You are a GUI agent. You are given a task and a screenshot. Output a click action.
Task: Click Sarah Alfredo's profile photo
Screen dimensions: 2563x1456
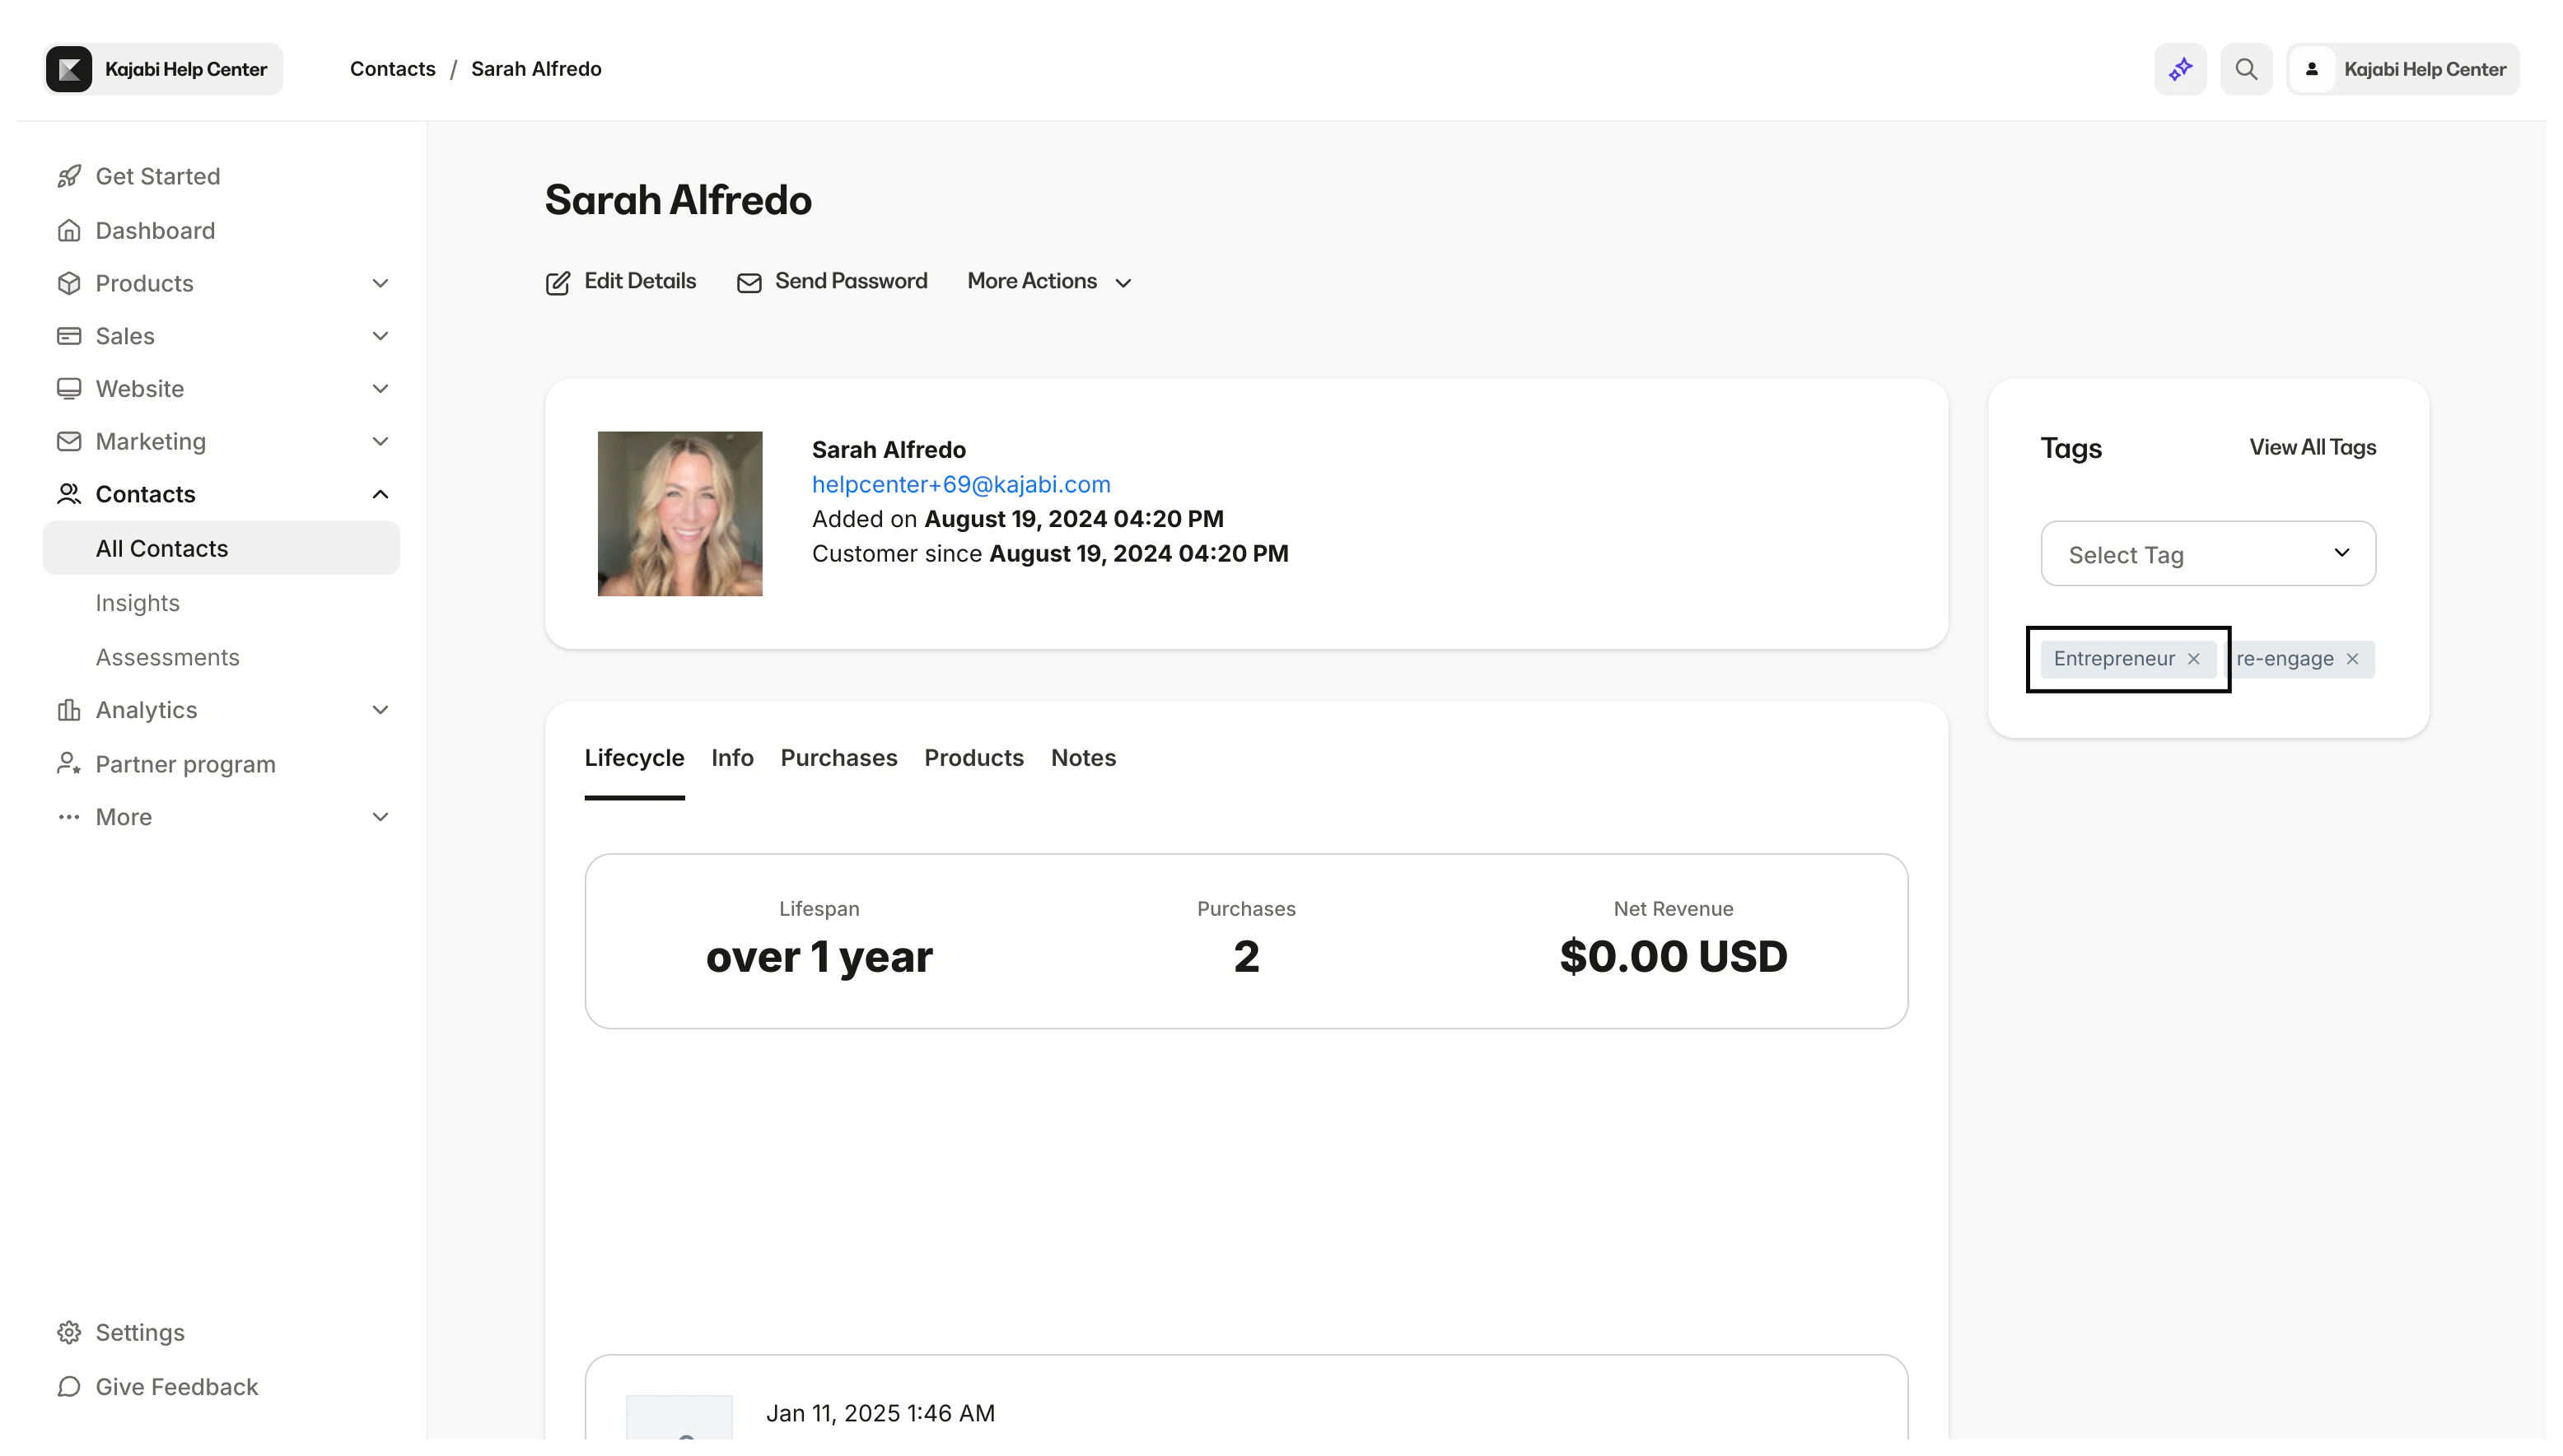680,514
